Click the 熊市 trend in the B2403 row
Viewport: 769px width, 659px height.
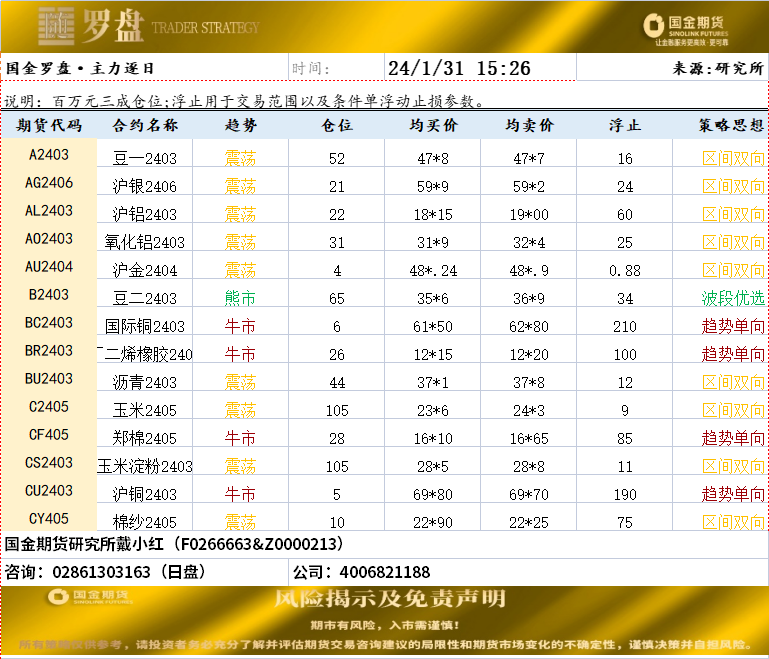click(x=240, y=298)
